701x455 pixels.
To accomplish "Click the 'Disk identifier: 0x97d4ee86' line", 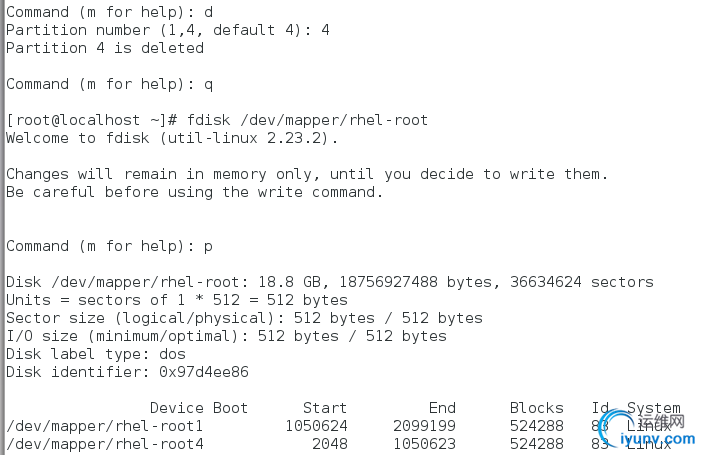I will [127, 372].
